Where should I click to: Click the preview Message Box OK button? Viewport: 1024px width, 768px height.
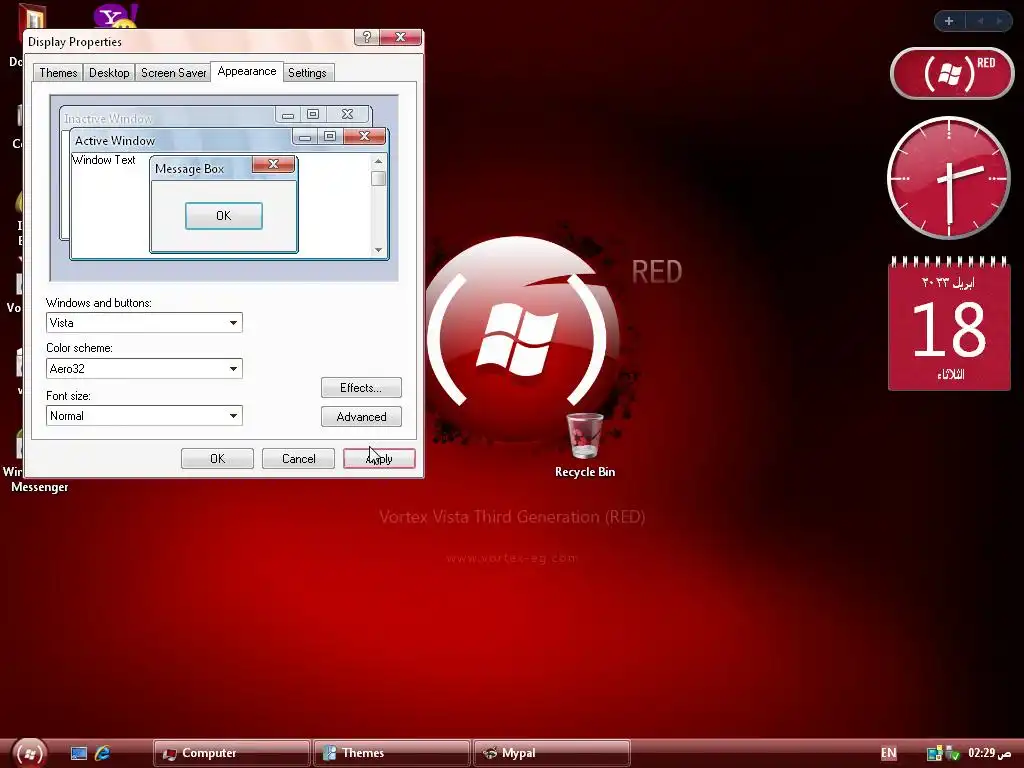224,216
